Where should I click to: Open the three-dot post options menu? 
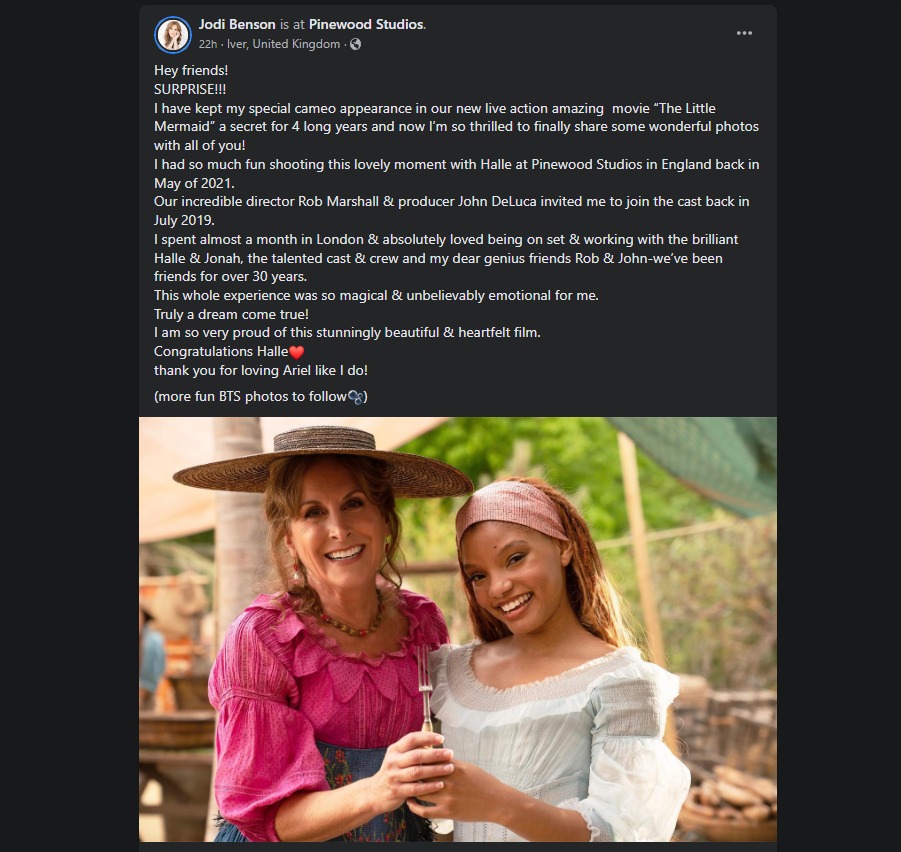[x=744, y=33]
